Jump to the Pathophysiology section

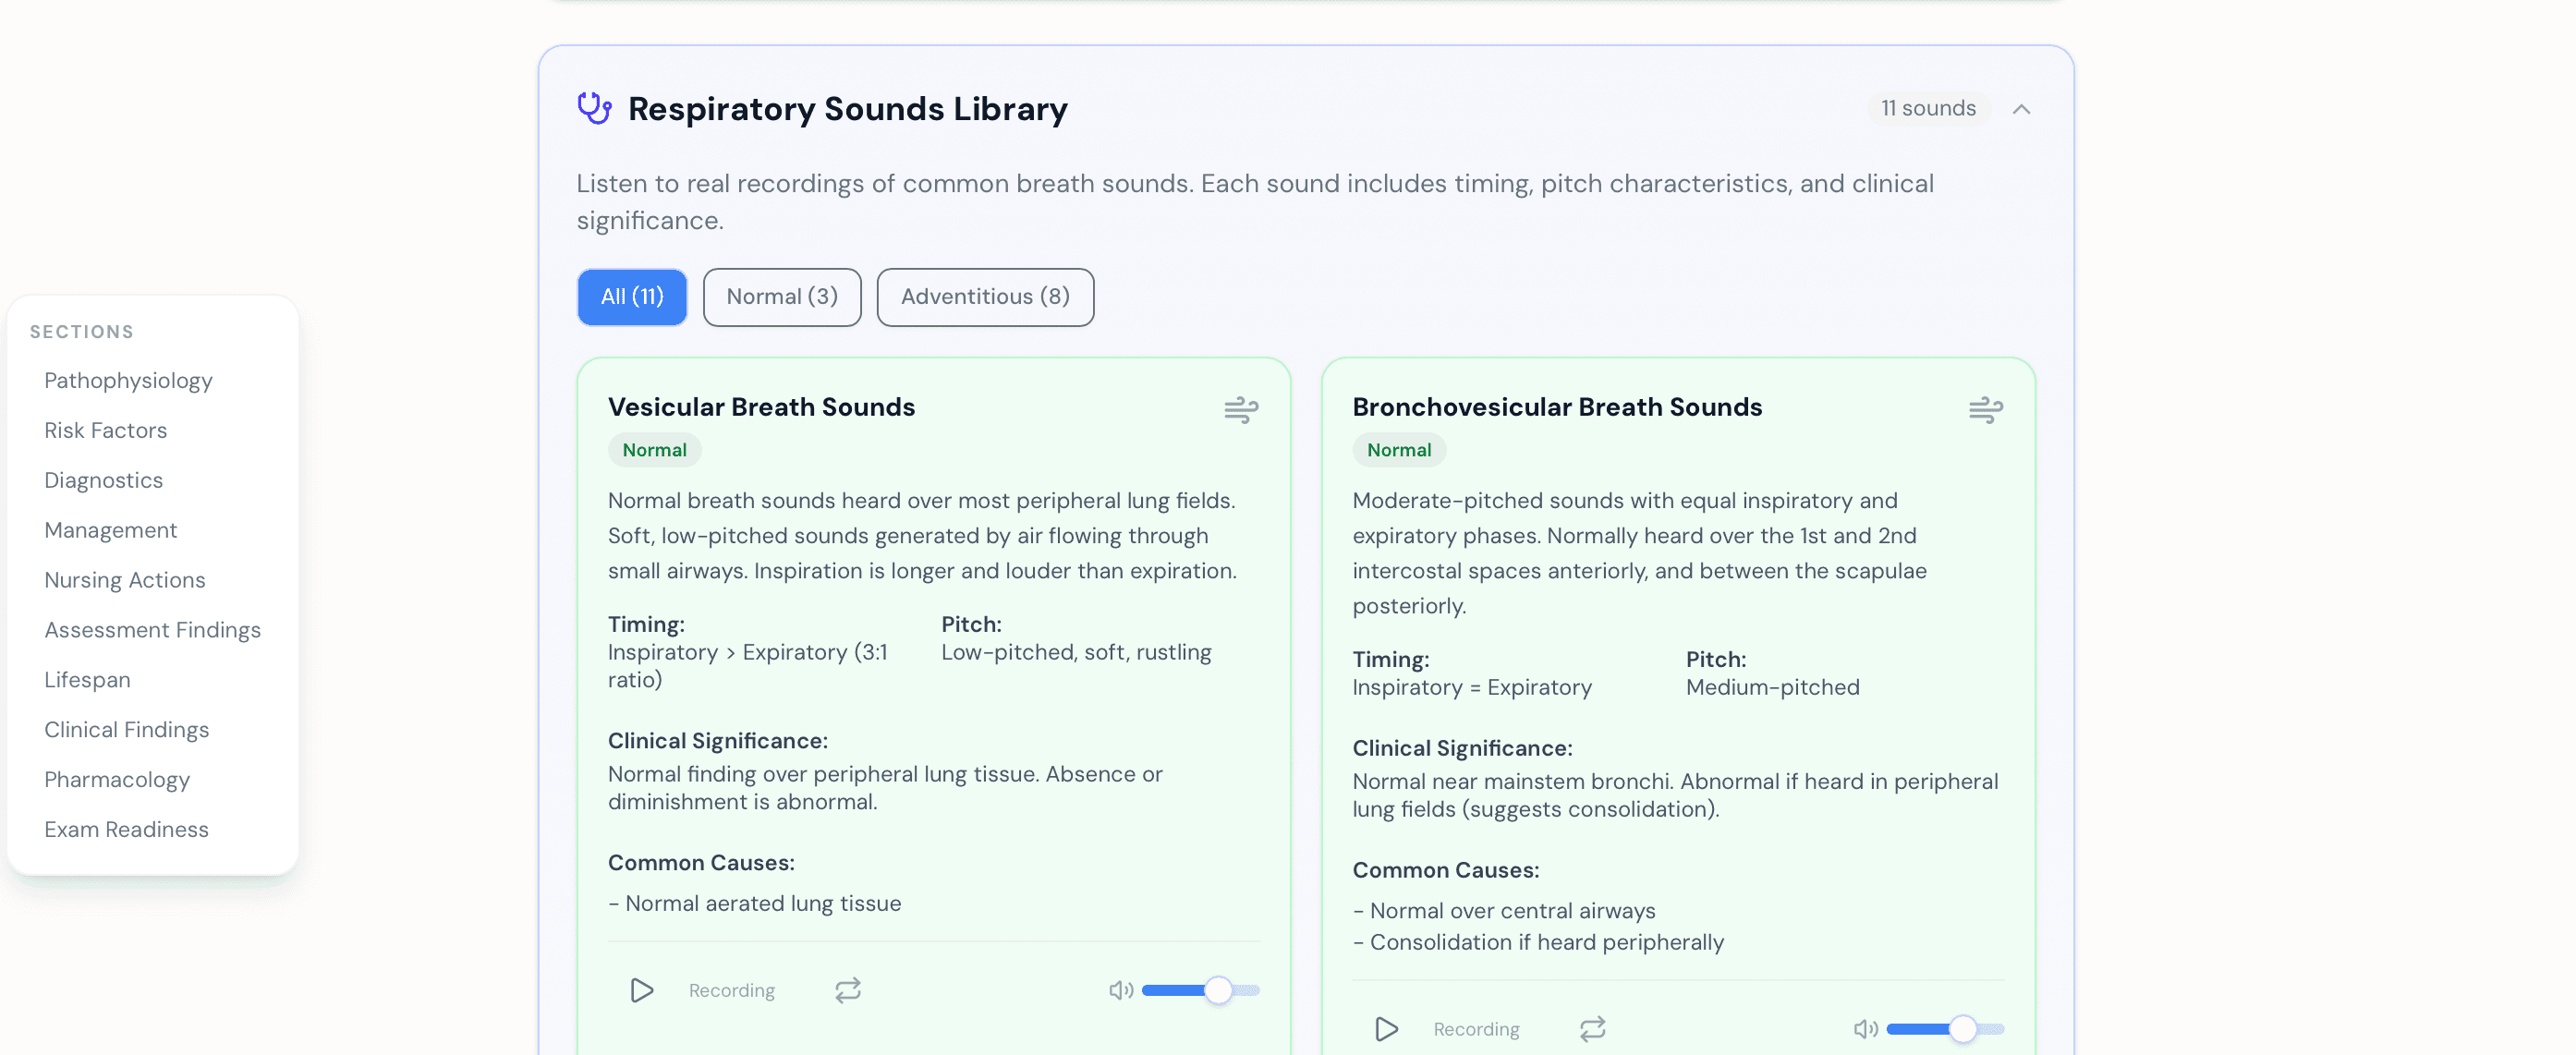pos(128,380)
